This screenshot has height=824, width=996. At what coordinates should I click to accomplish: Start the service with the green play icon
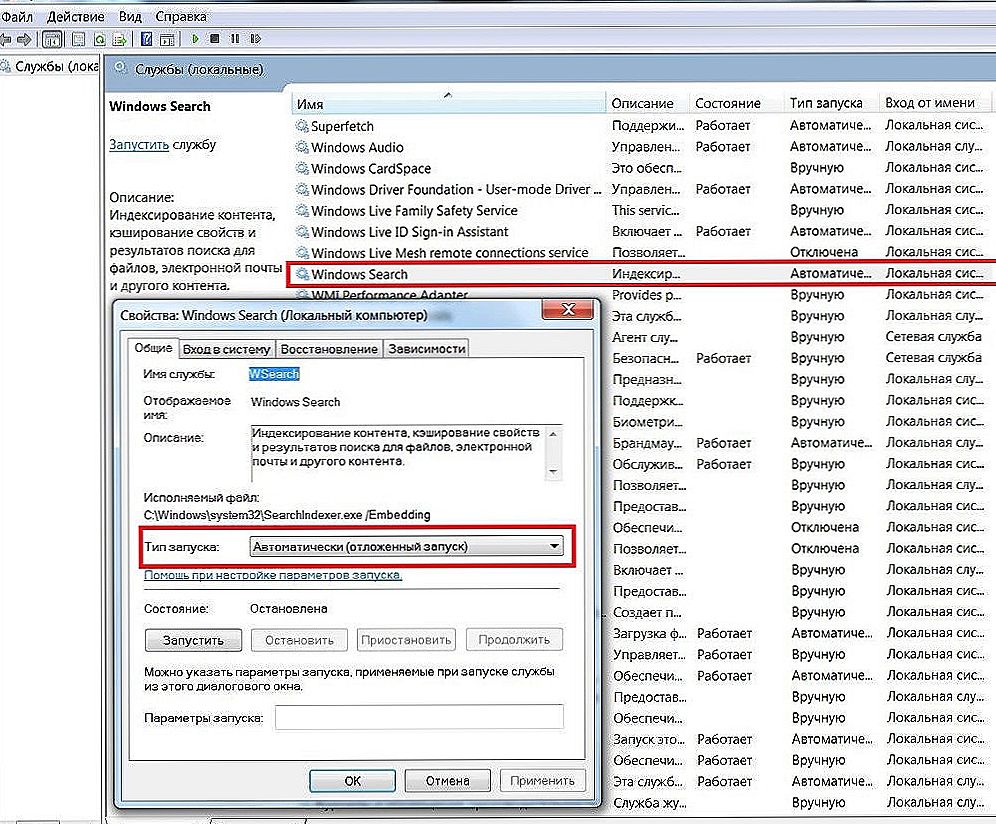coord(195,39)
